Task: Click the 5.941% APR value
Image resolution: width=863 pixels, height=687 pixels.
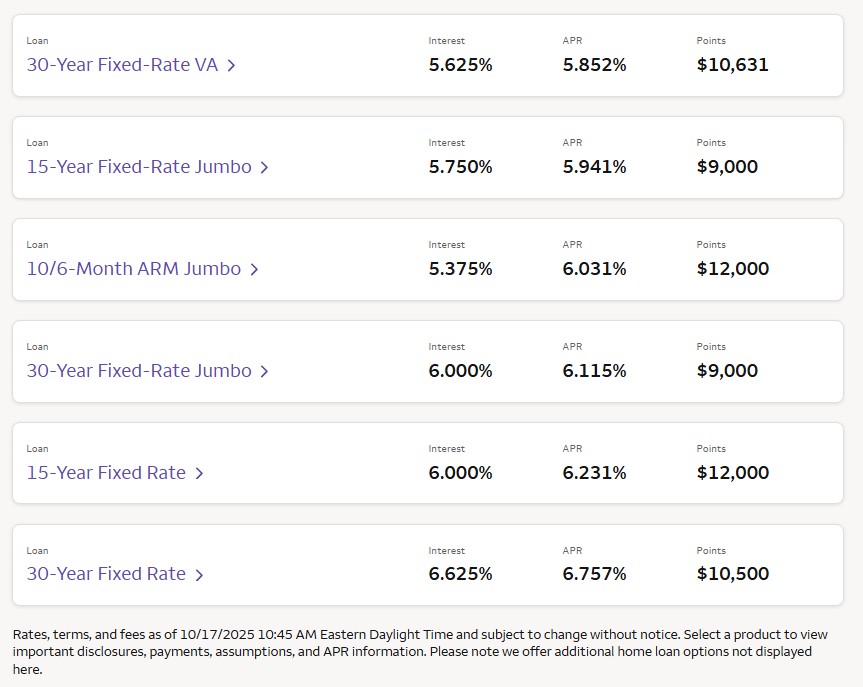Action: [594, 167]
